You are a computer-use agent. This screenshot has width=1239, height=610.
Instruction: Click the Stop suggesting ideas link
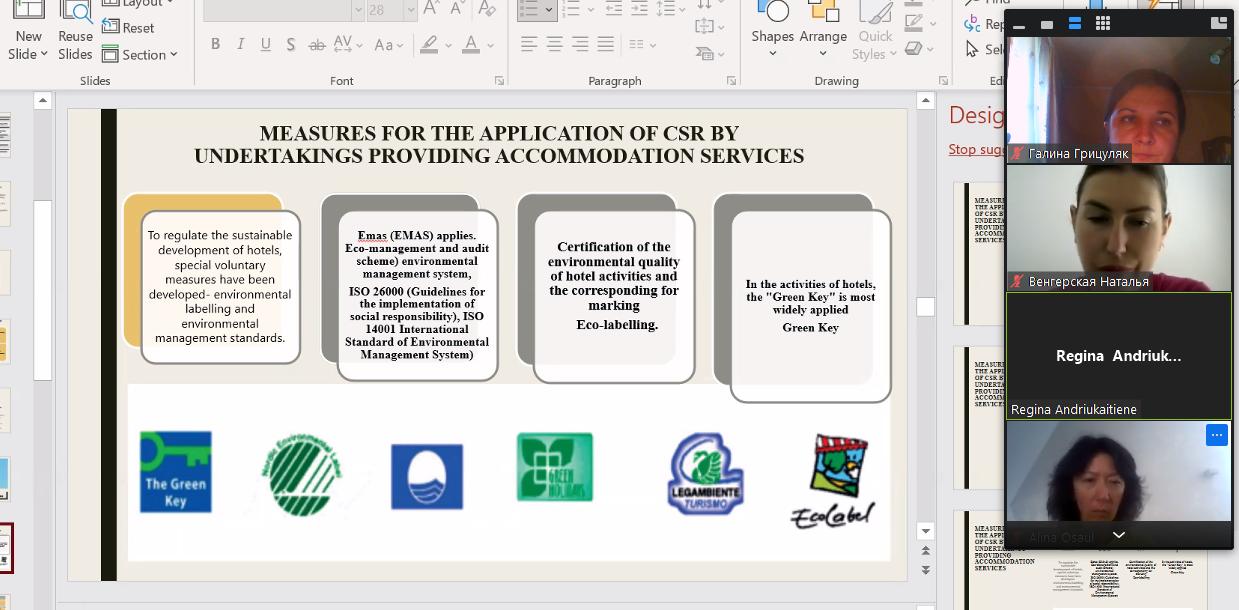click(x=976, y=150)
